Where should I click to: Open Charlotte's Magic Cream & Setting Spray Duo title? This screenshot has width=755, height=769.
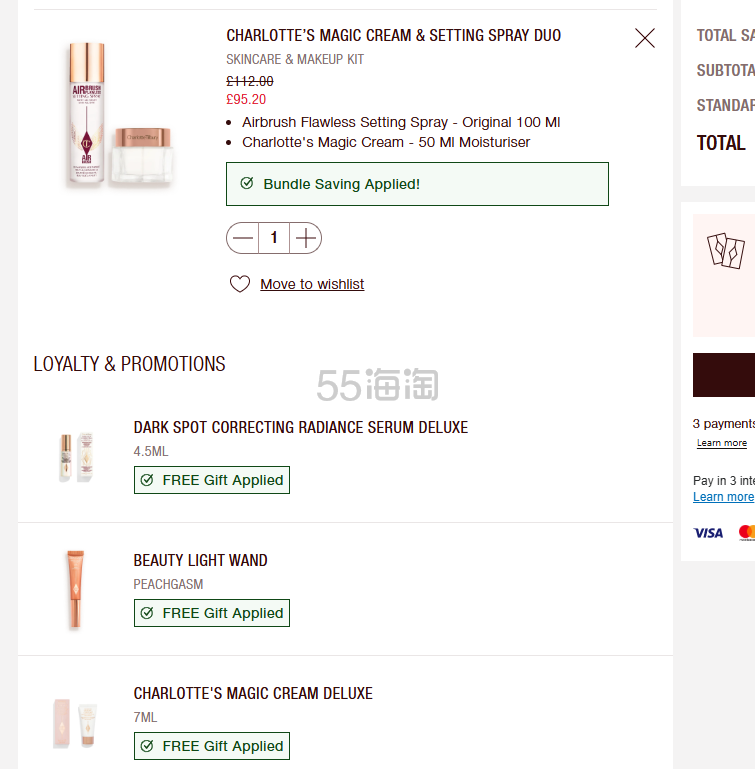(393, 36)
